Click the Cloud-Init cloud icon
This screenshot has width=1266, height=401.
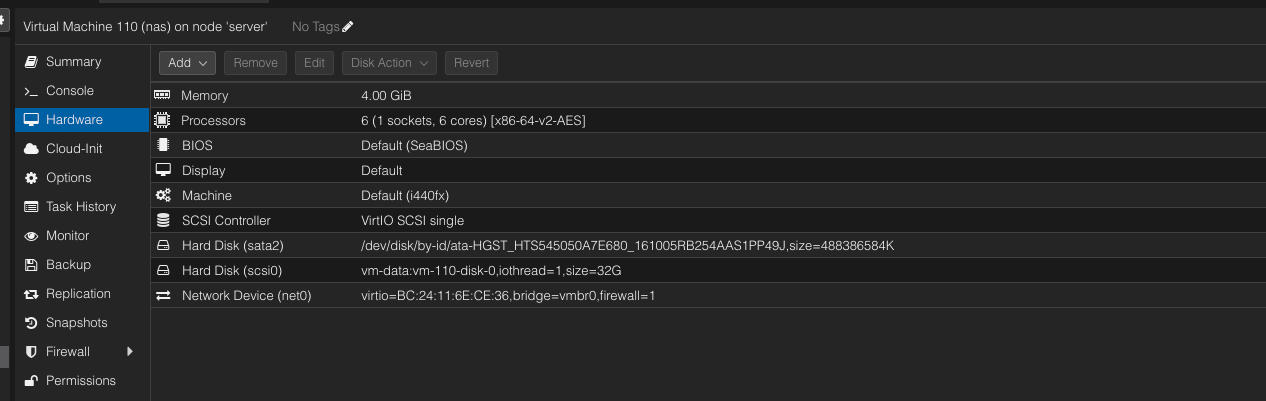click(x=30, y=149)
